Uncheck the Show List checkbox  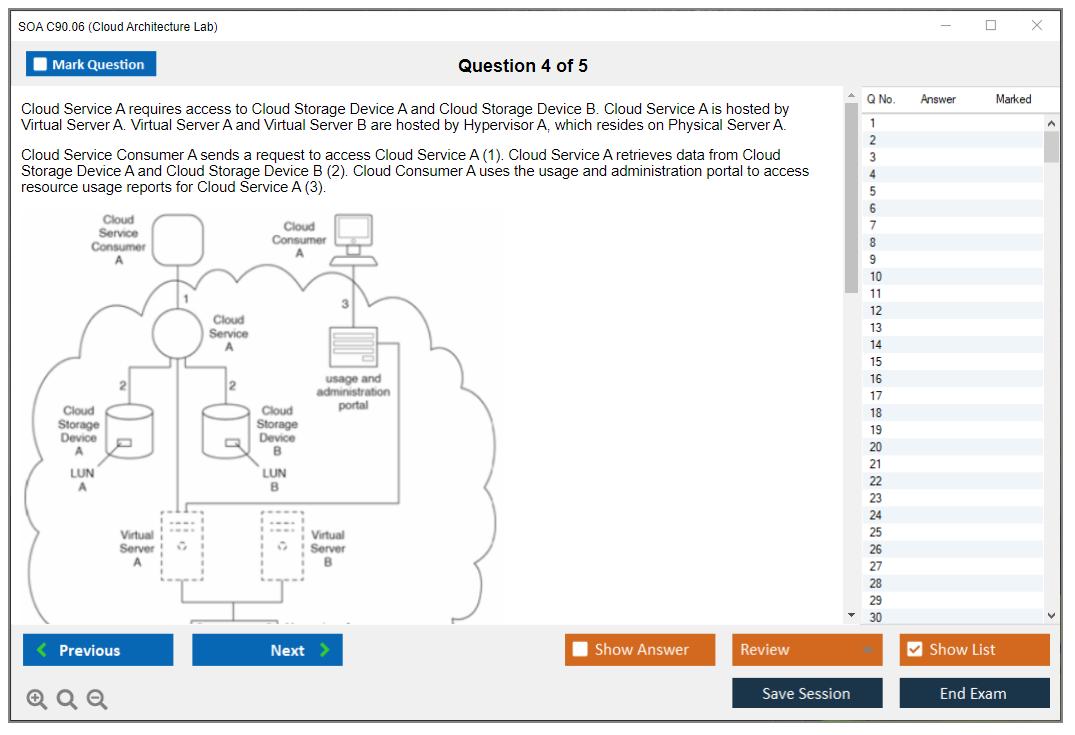(x=914, y=650)
